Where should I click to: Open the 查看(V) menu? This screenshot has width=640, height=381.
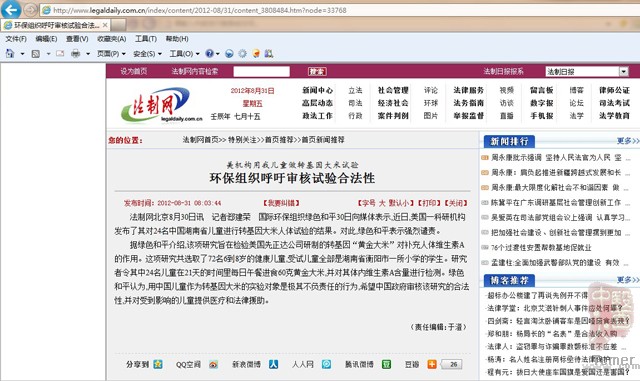(x=77, y=39)
